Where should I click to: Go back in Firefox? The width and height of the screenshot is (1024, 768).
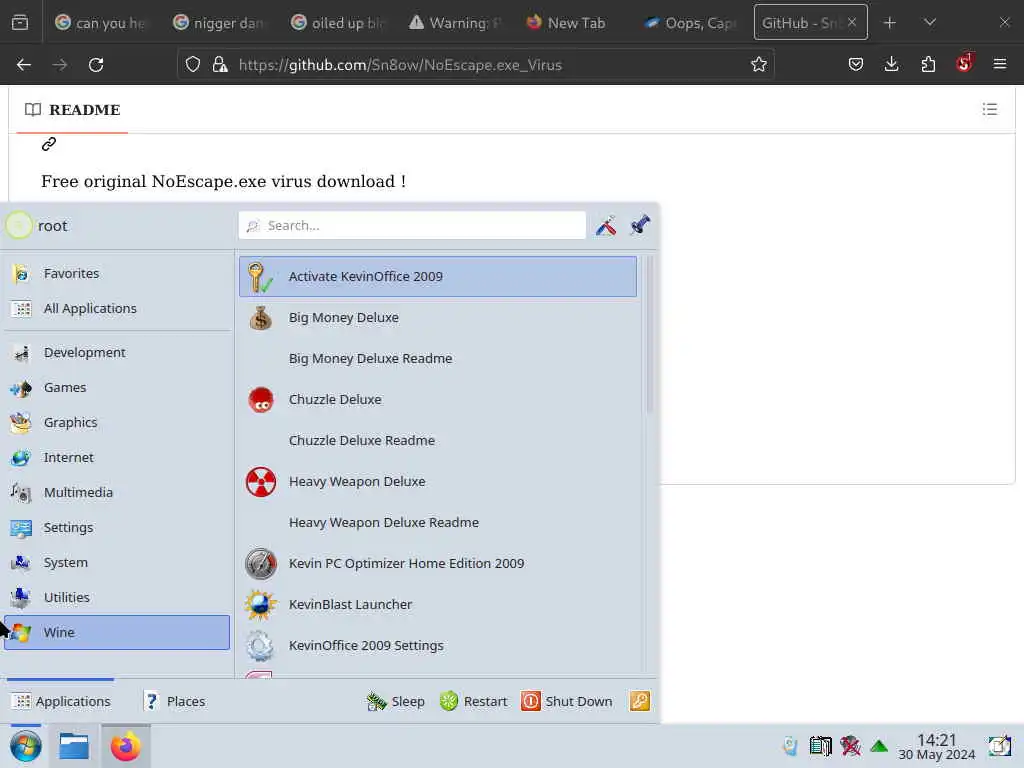pyautogui.click(x=24, y=65)
